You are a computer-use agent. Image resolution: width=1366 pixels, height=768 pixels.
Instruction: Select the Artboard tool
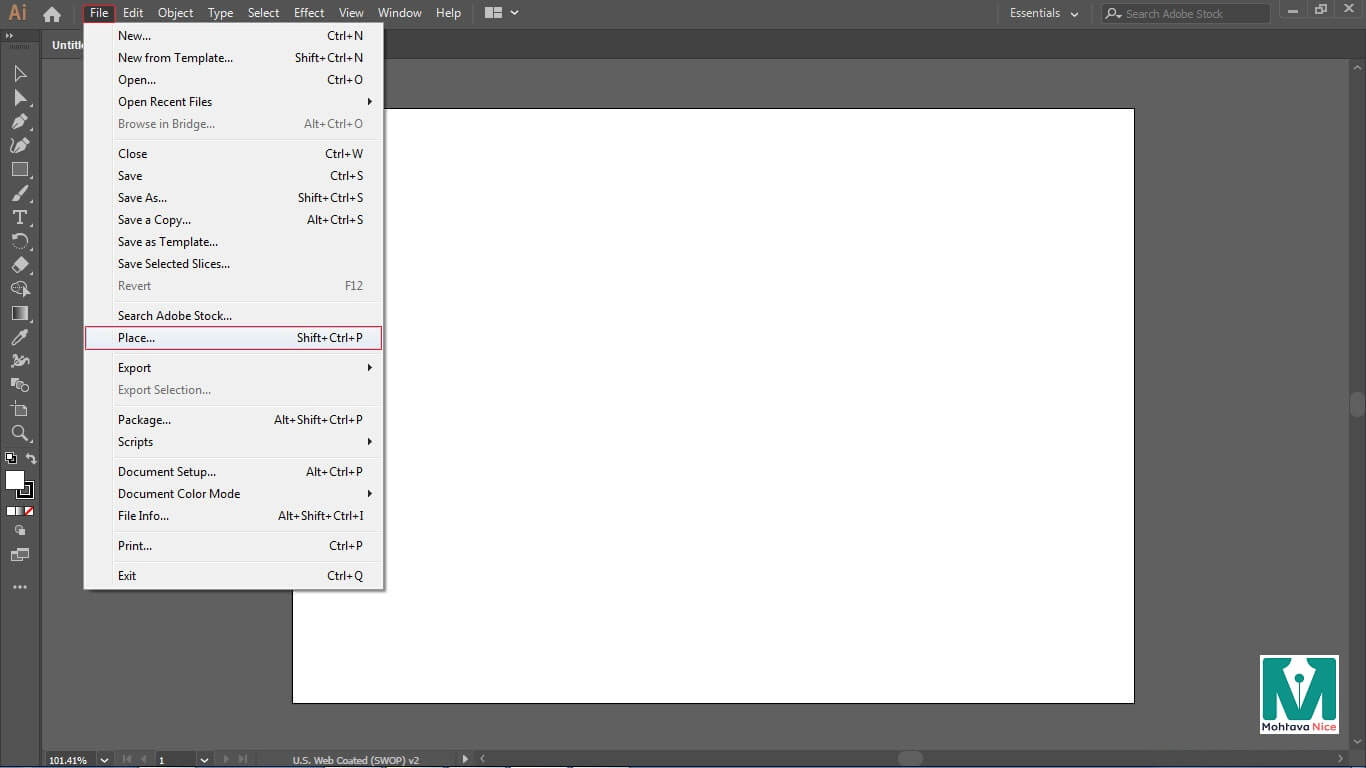click(20, 409)
